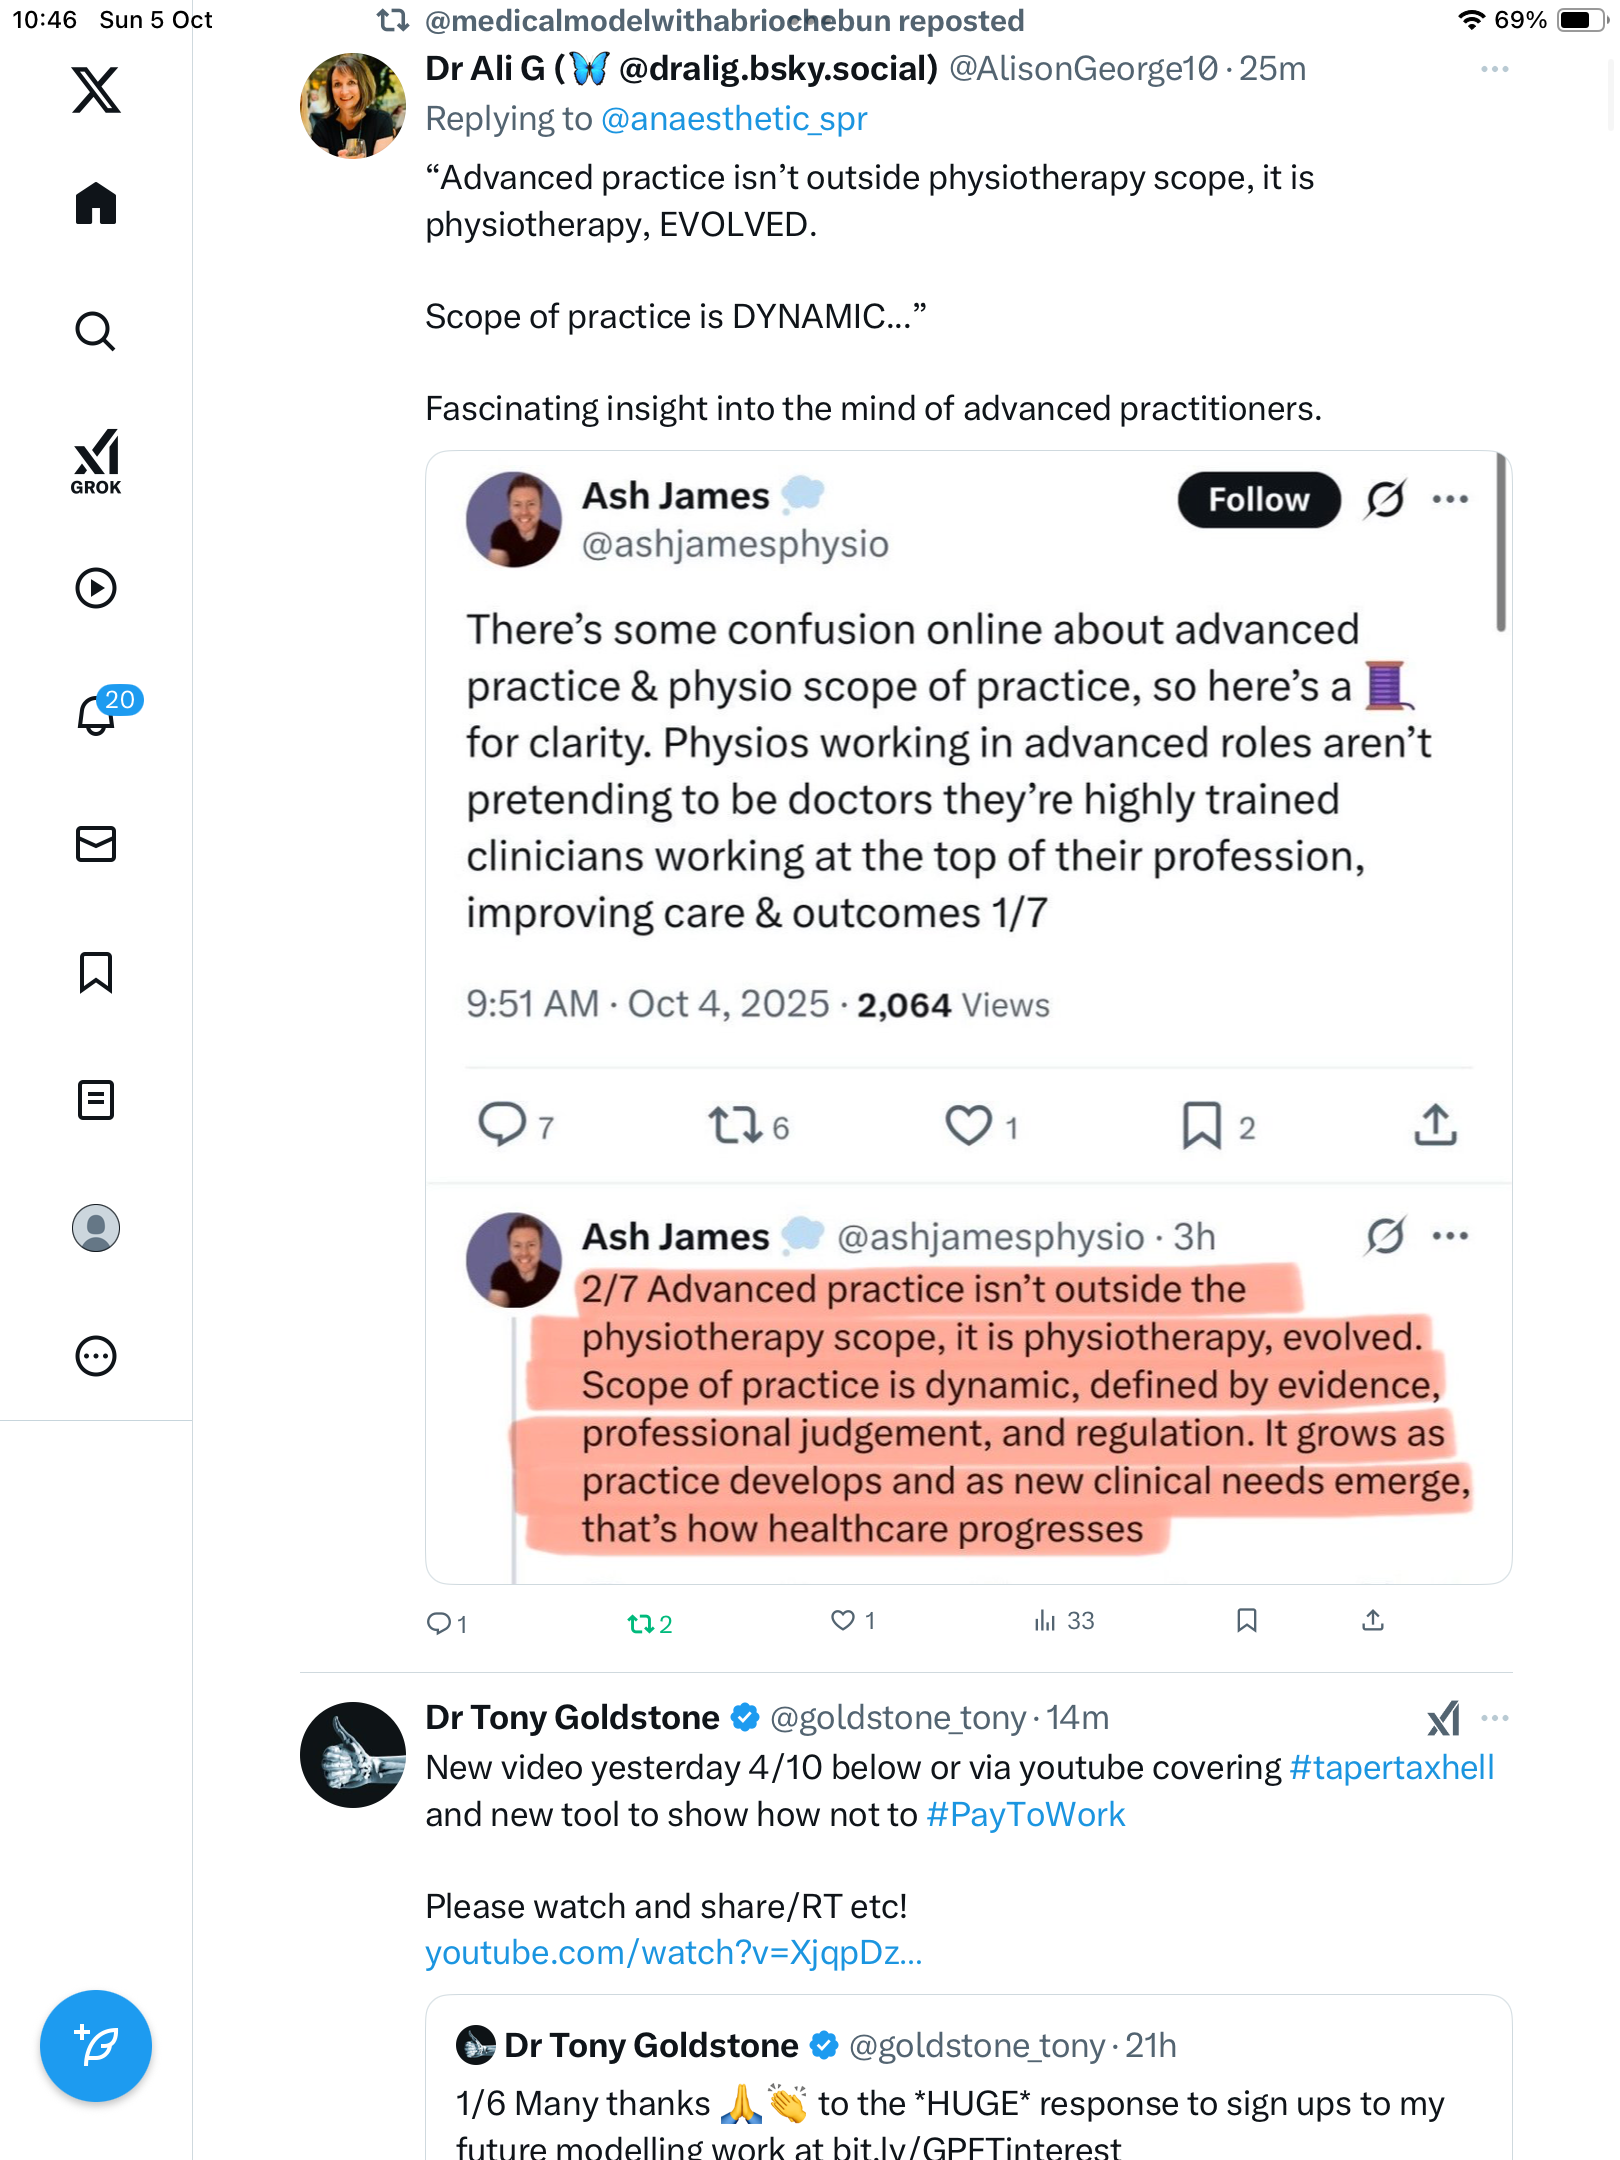Viewport: 1620px width, 2160px height.
Task: Open the #tapertaxhell hashtag
Action: click(1391, 1767)
